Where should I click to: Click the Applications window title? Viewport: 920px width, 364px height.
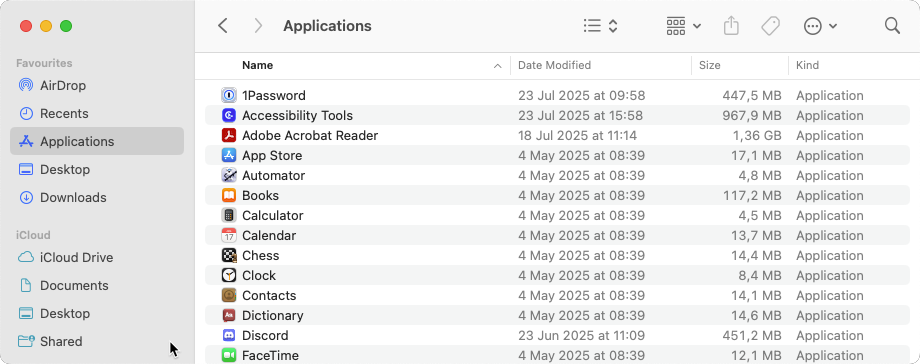click(327, 26)
